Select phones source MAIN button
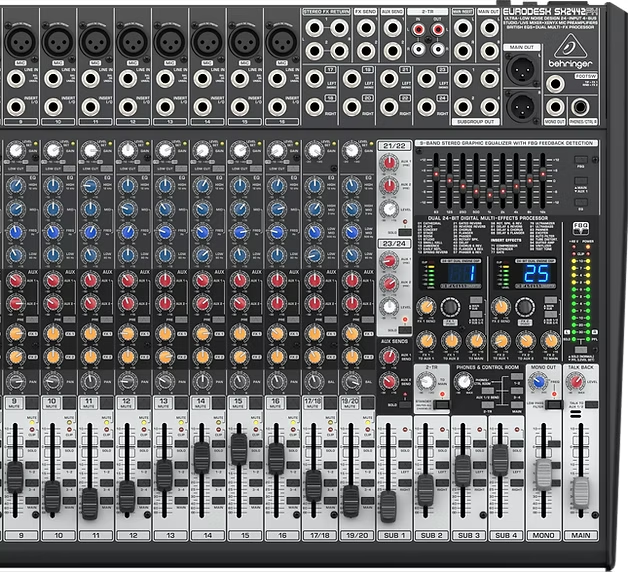The image size is (628, 572). click(517, 405)
